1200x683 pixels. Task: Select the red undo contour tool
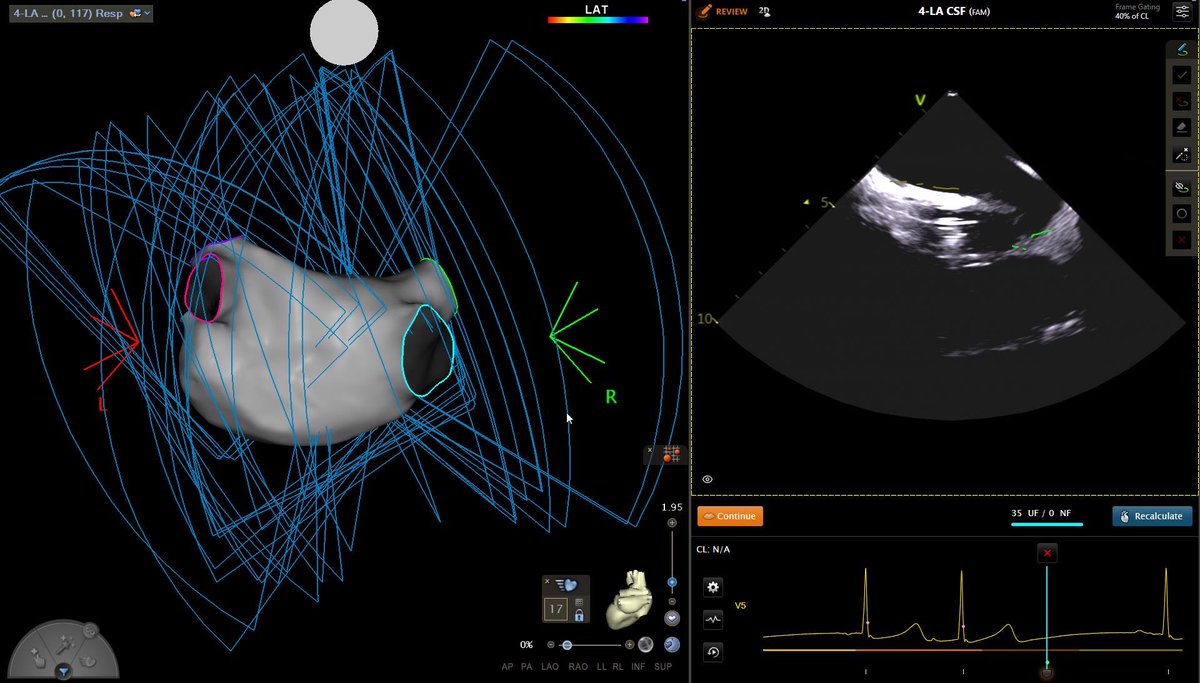(x=1181, y=101)
